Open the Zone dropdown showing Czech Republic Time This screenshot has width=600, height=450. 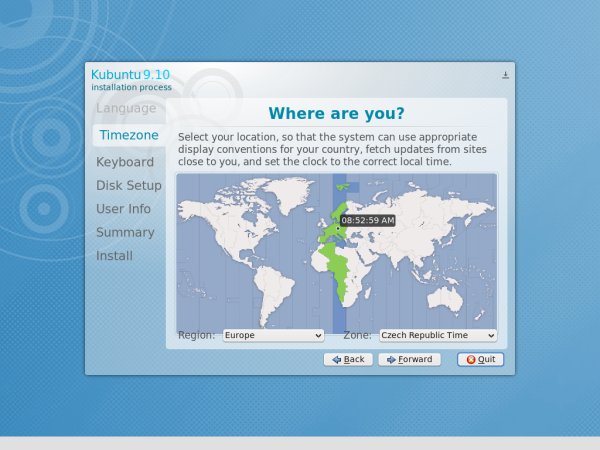click(438, 335)
